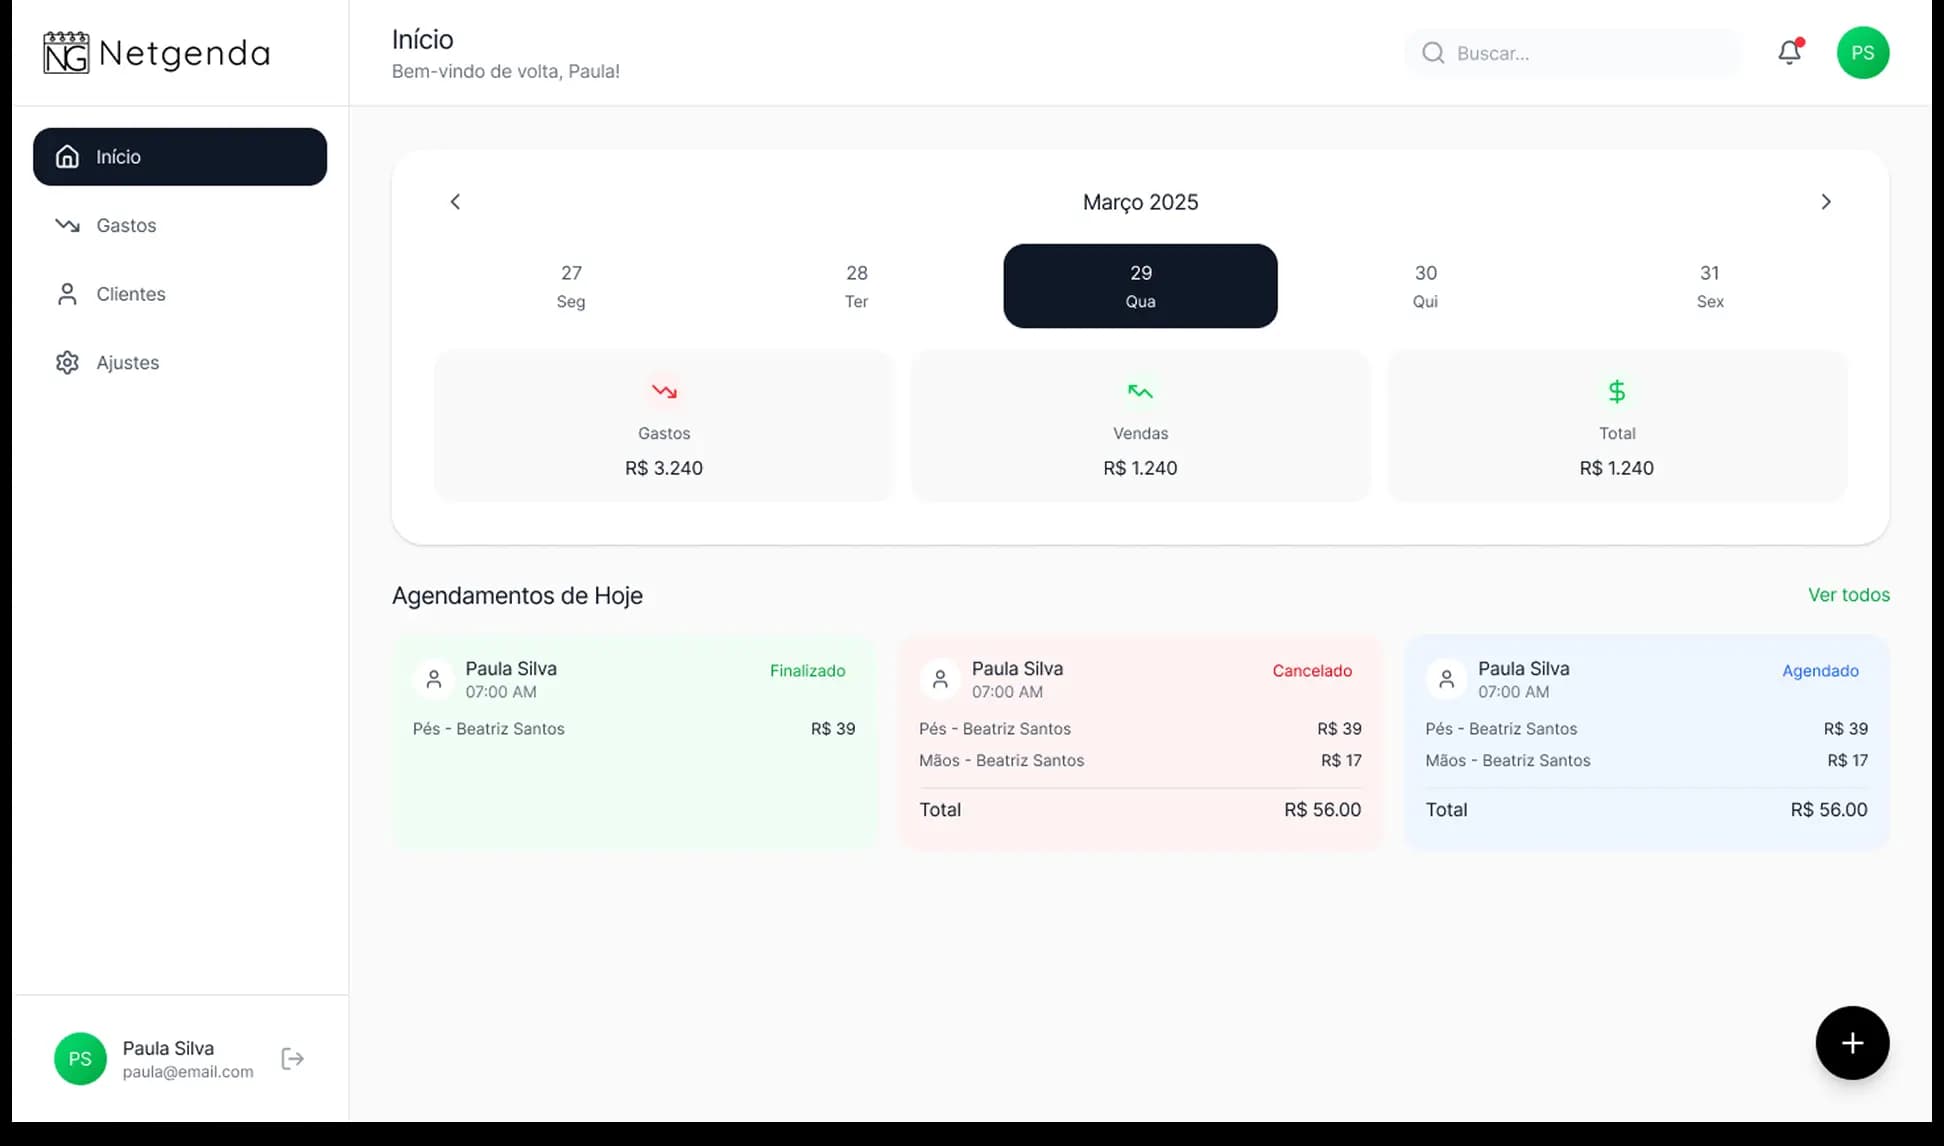Click the green Vendas trend icon
This screenshot has width=1944, height=1146.
click(1140, 392)
